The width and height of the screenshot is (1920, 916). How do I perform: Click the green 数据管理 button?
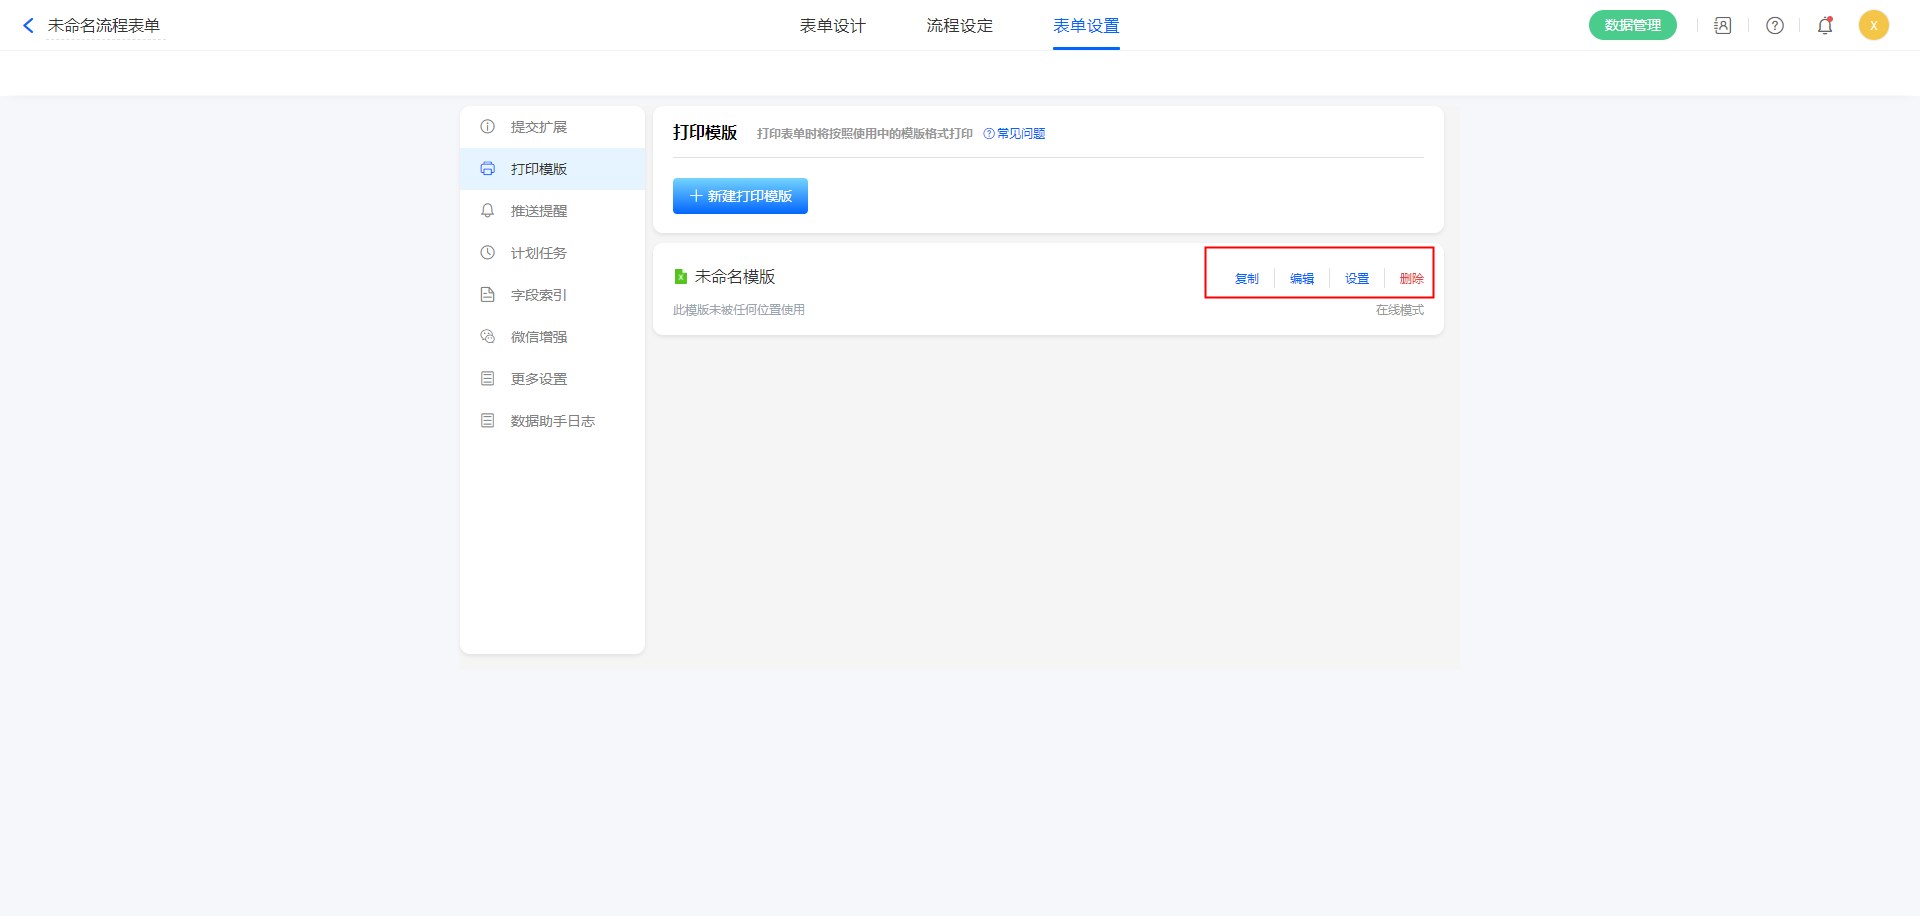click(1632, 26)
